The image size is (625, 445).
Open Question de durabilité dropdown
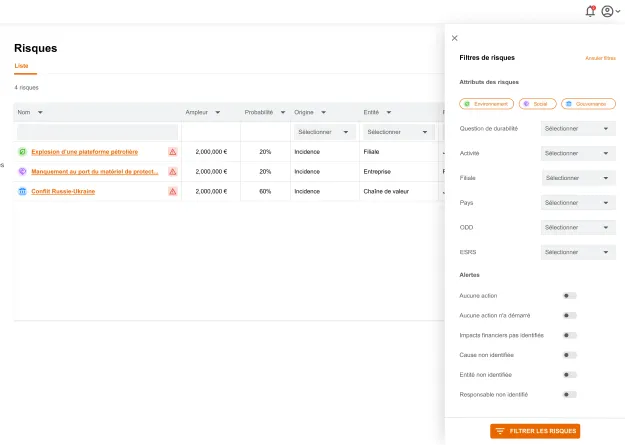578,129
